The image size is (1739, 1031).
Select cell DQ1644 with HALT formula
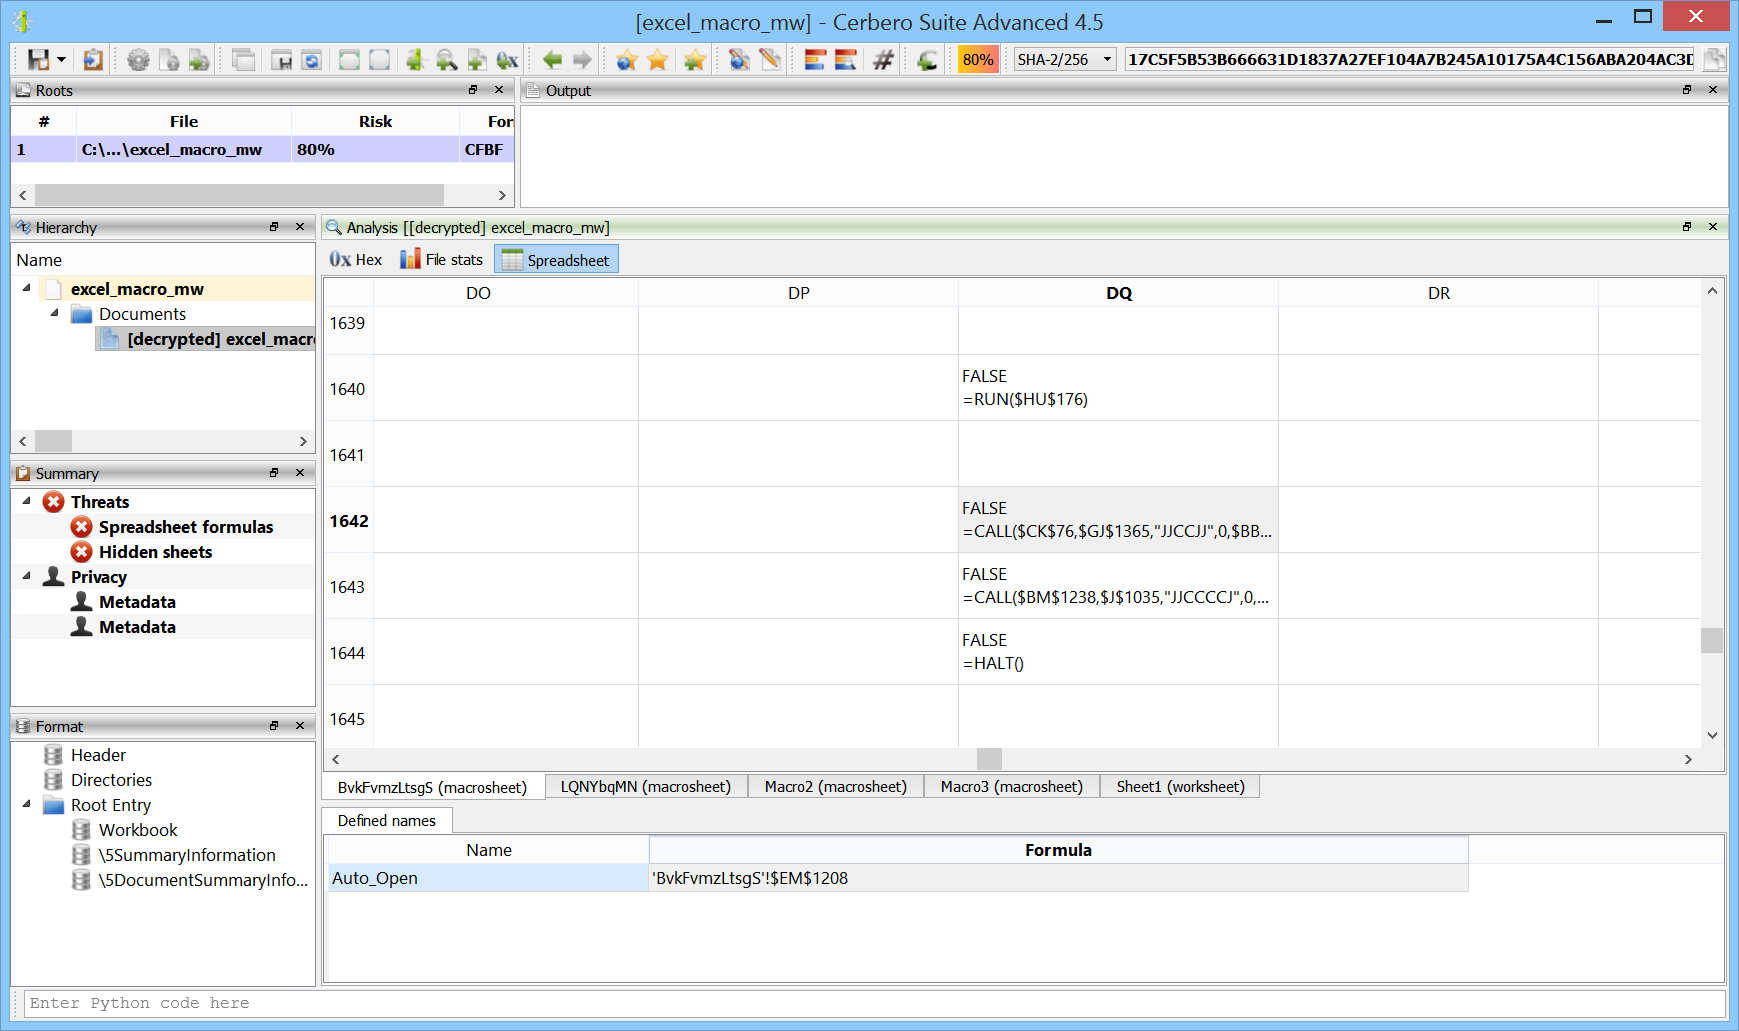1118,652
